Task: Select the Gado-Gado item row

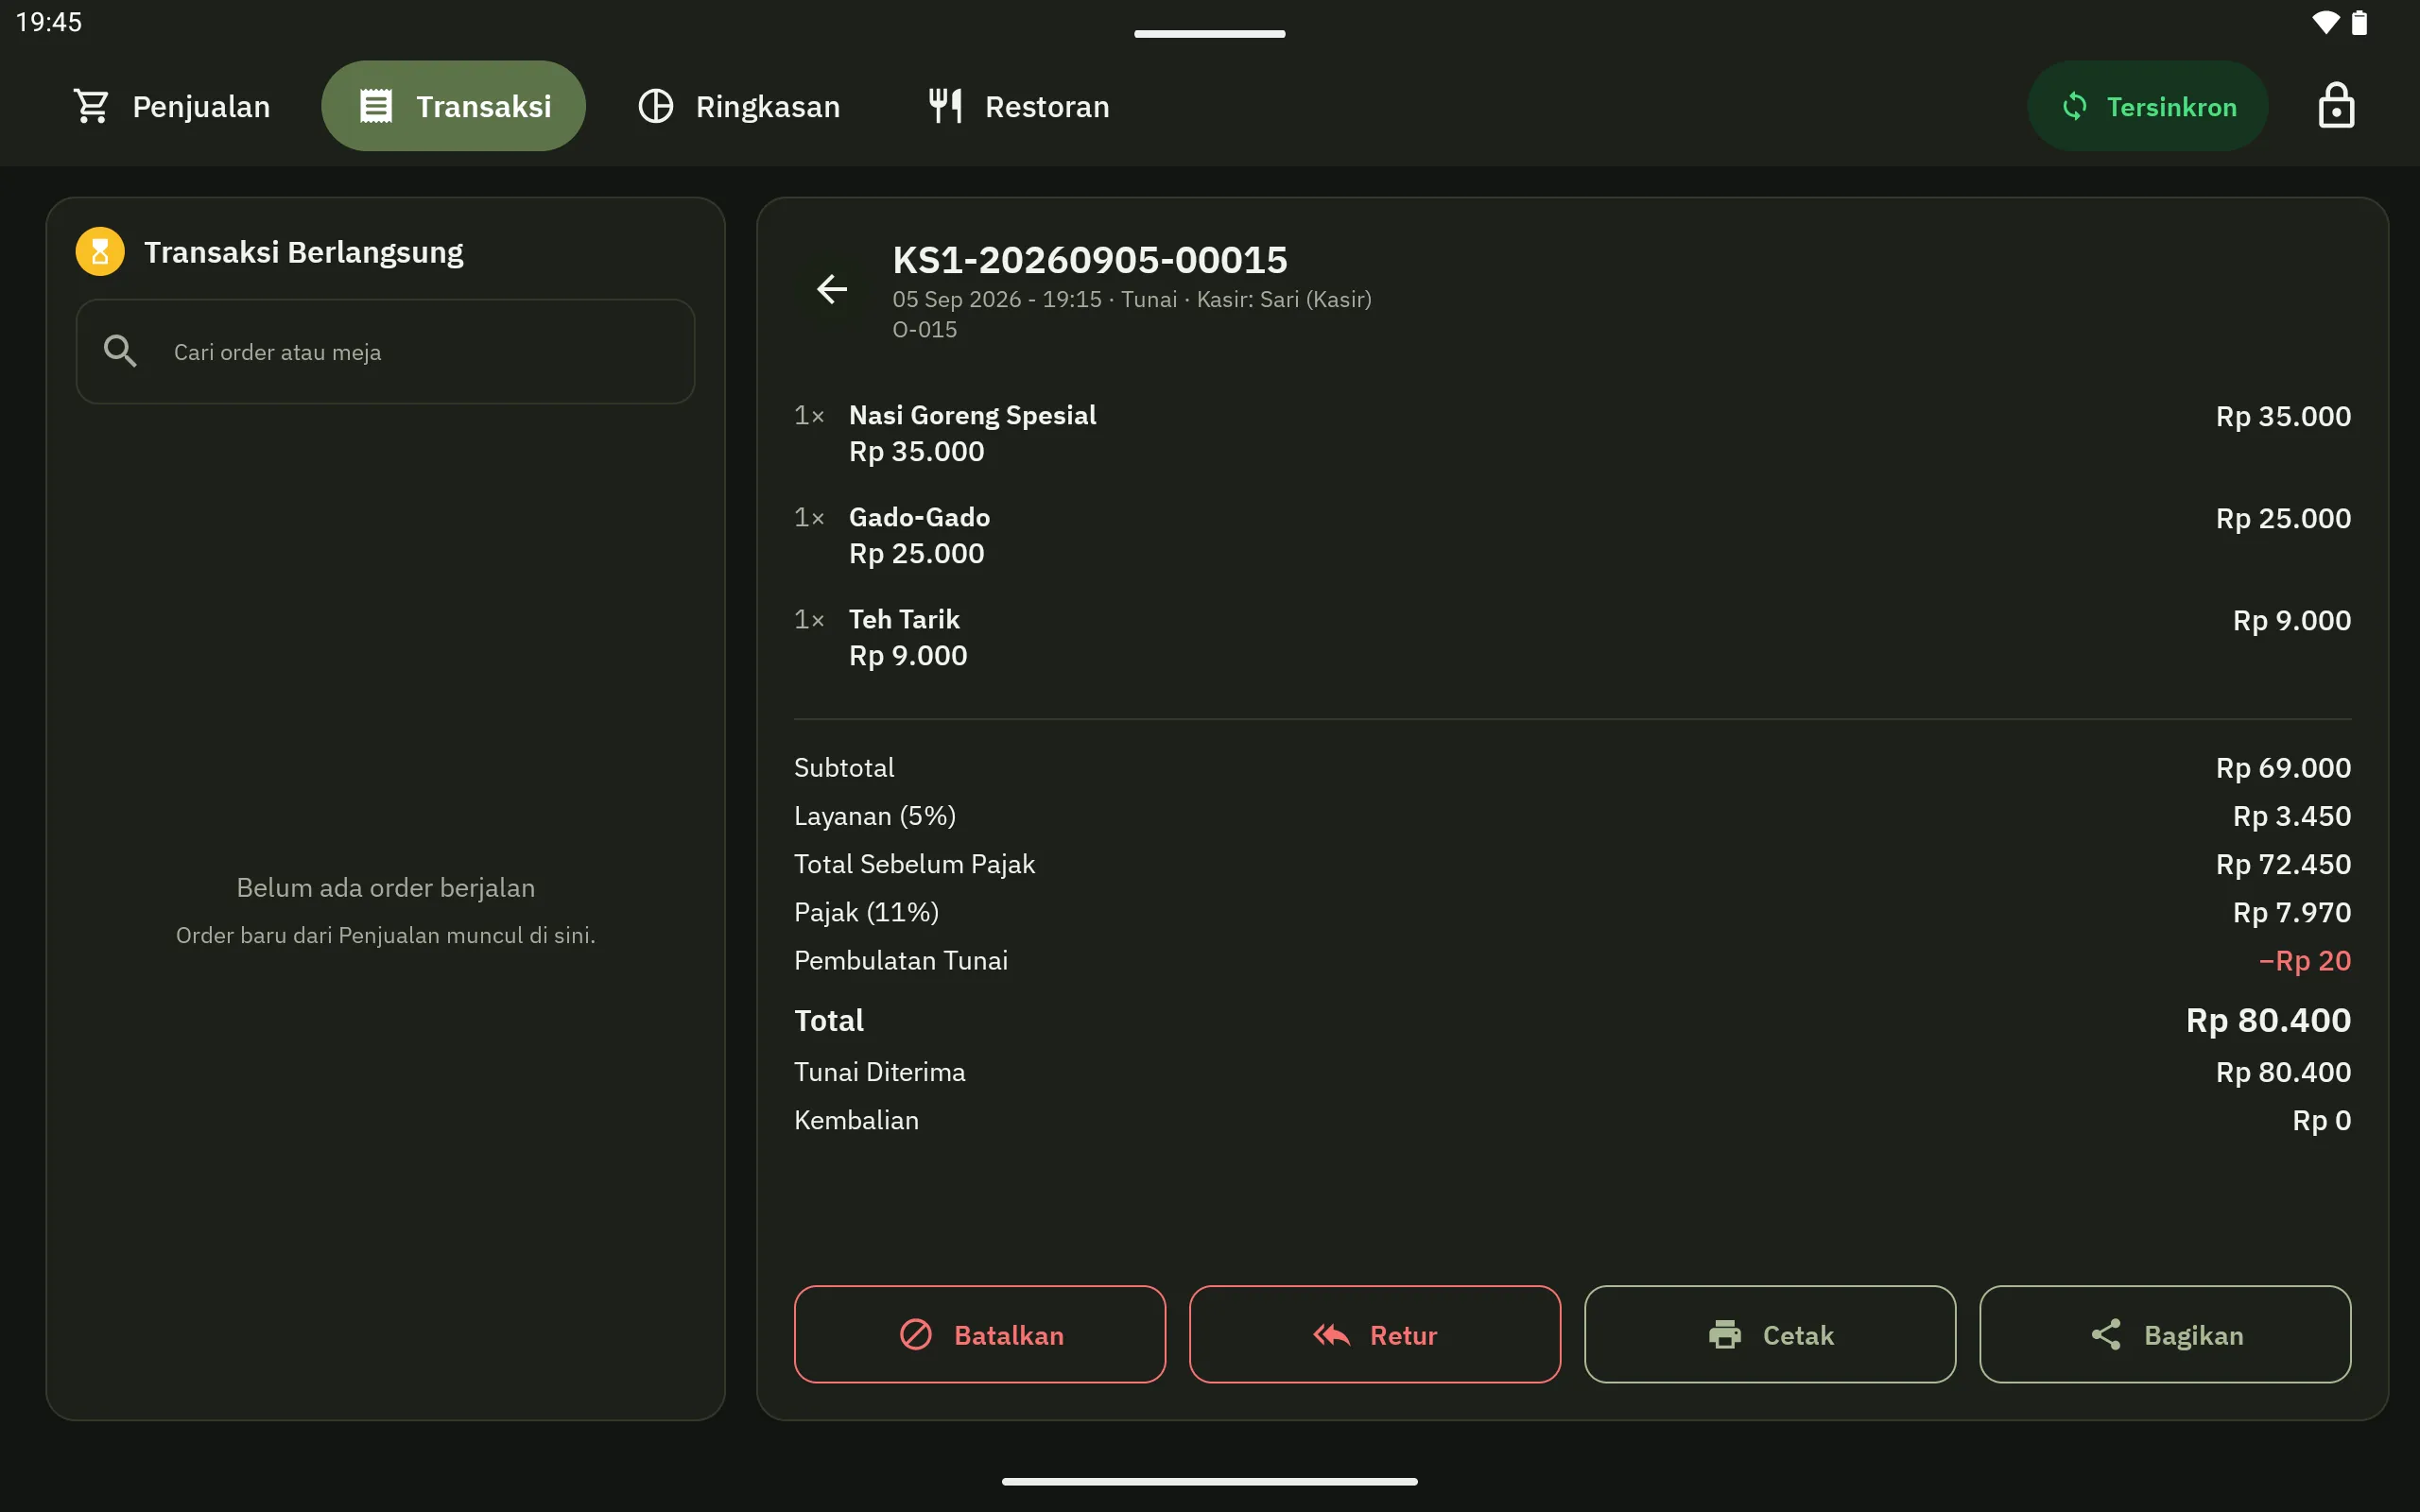Action: [x=1572, y=535]
